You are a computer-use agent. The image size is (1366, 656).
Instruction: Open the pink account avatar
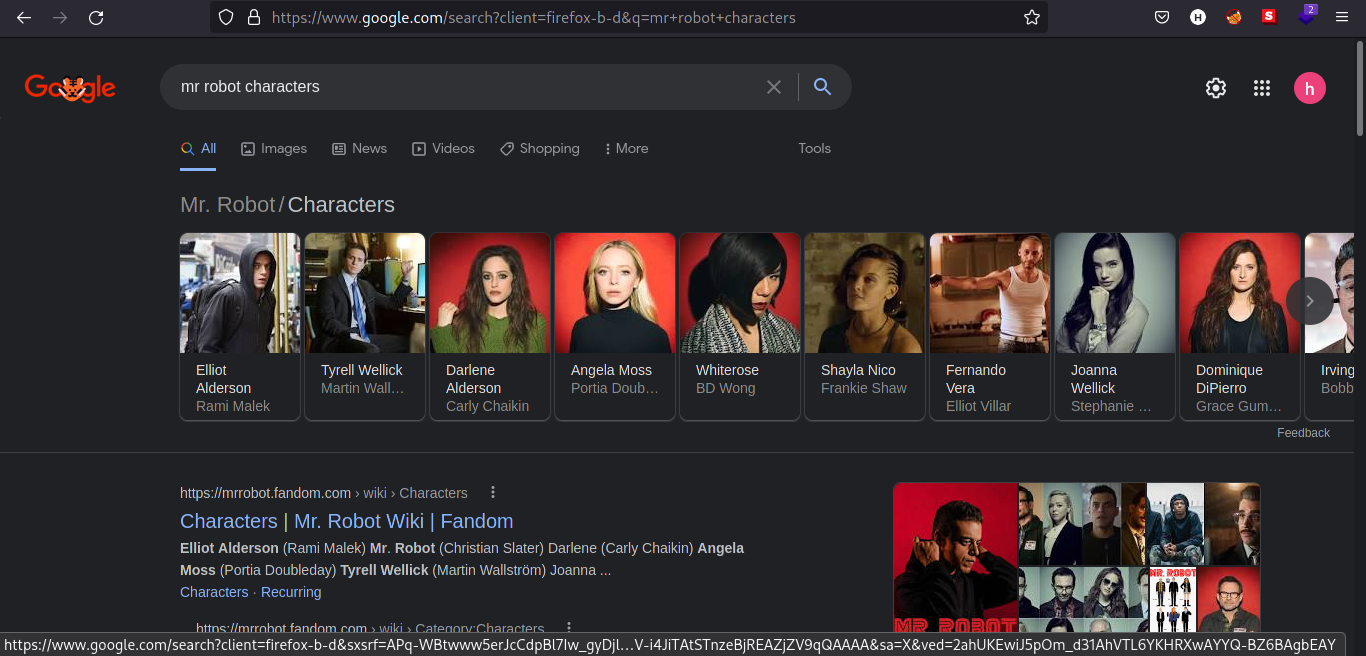coord(1310,88)
